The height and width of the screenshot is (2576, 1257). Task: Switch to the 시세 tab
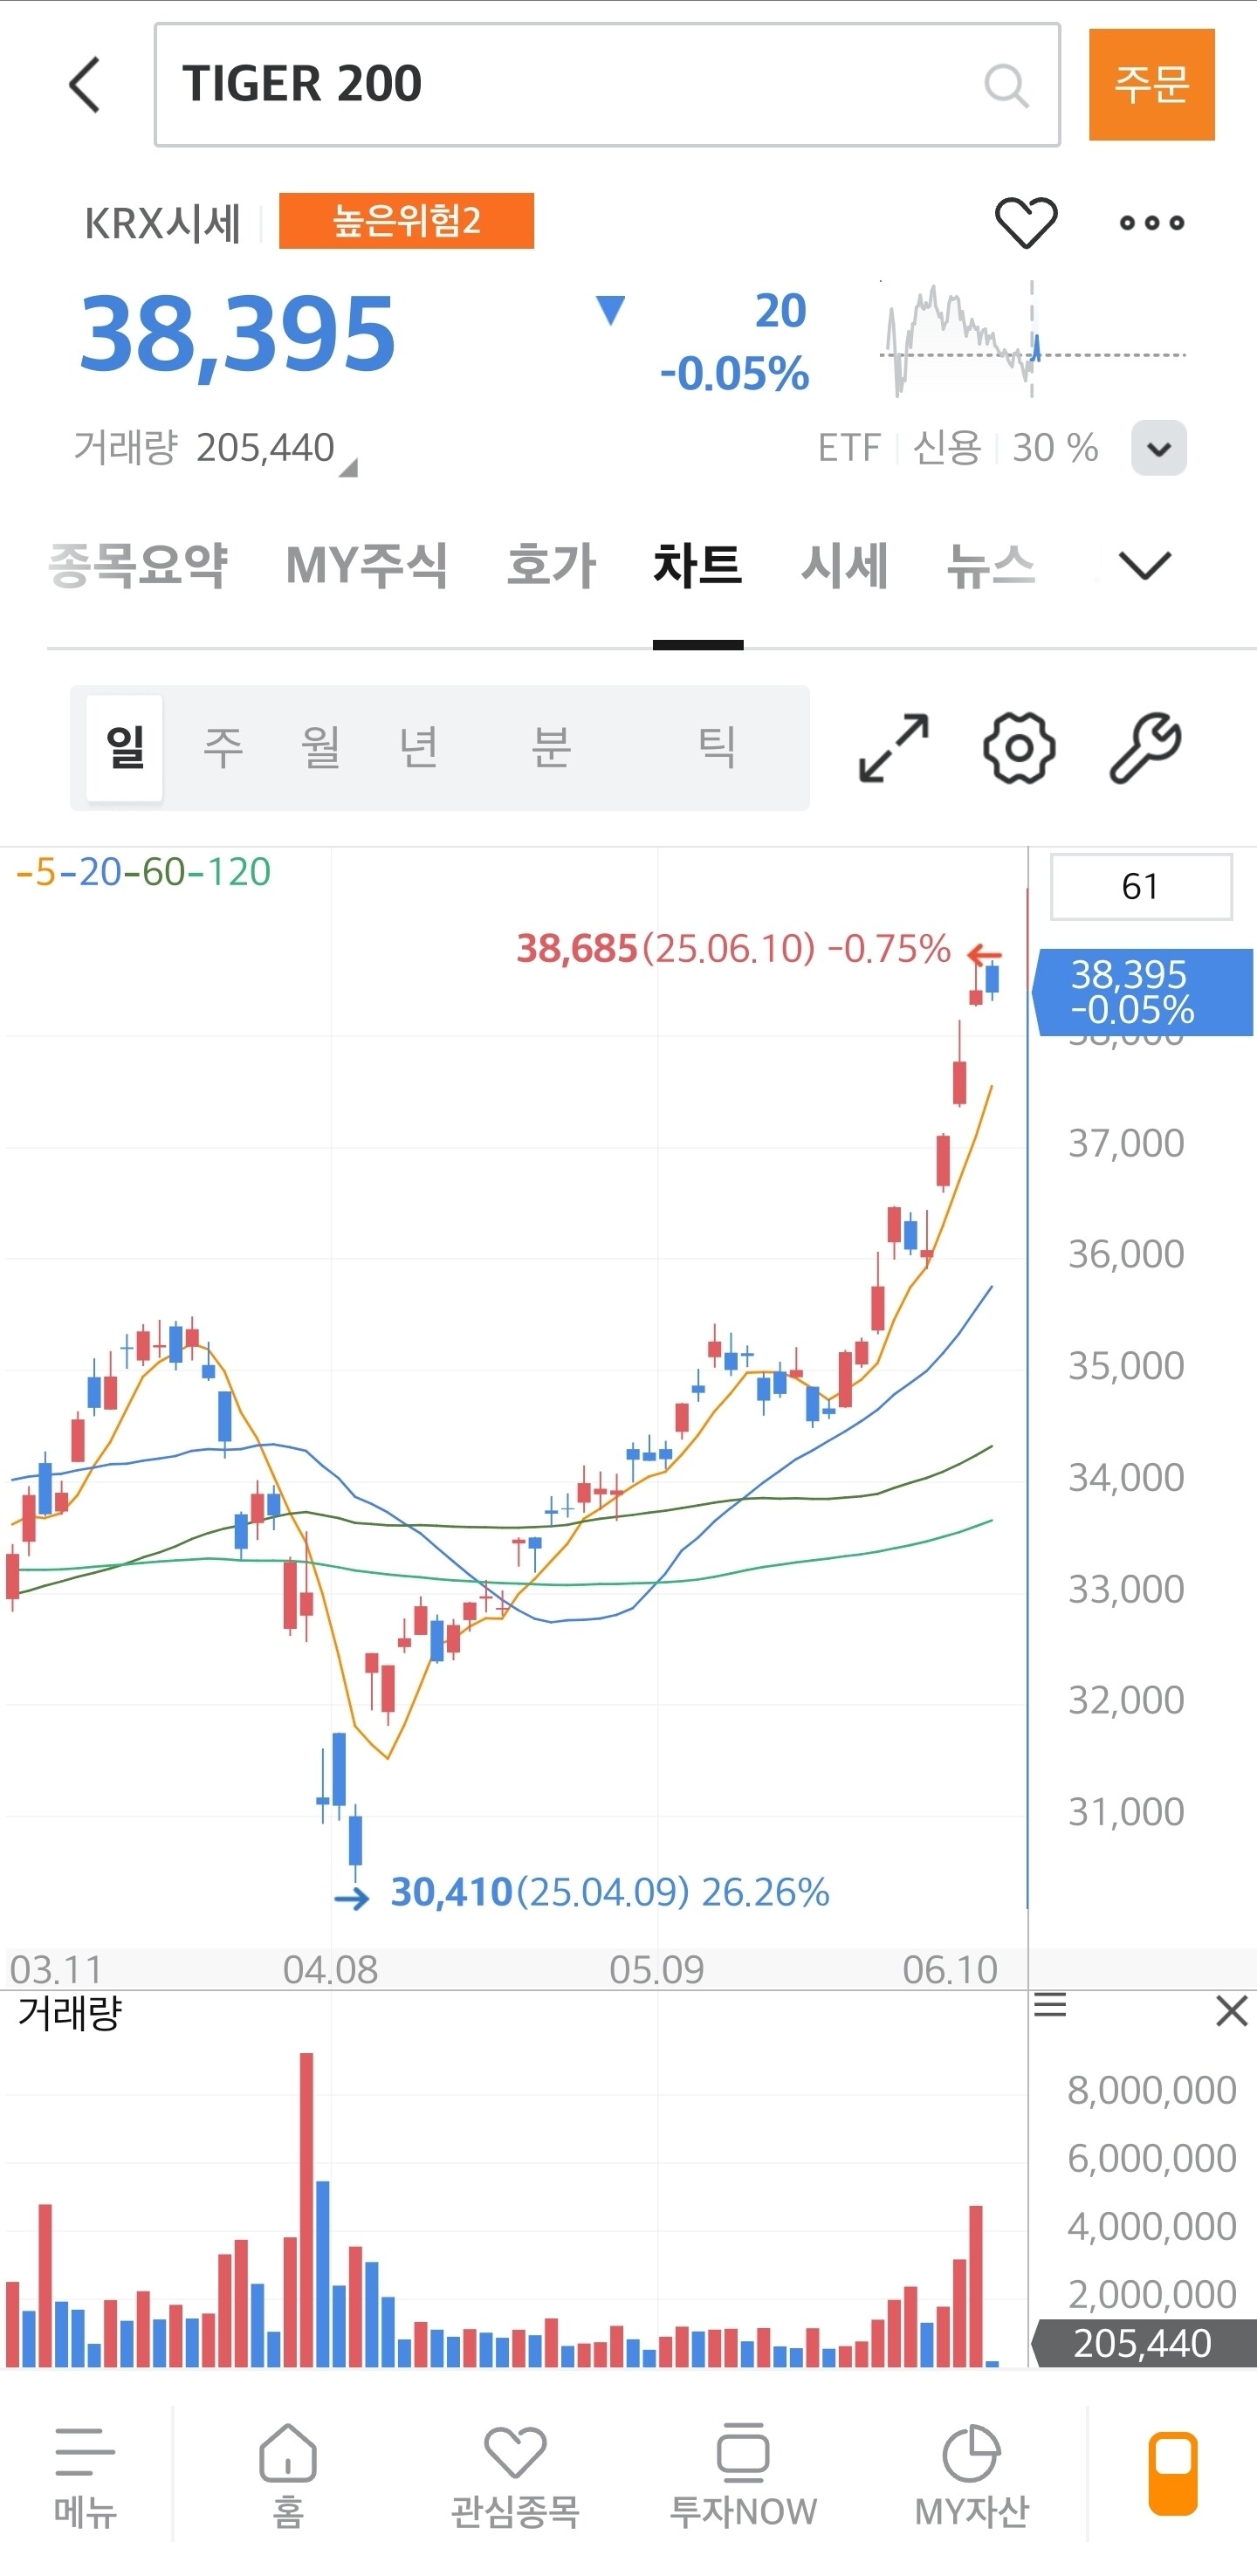pyautogui.click(x=844, y=566)
